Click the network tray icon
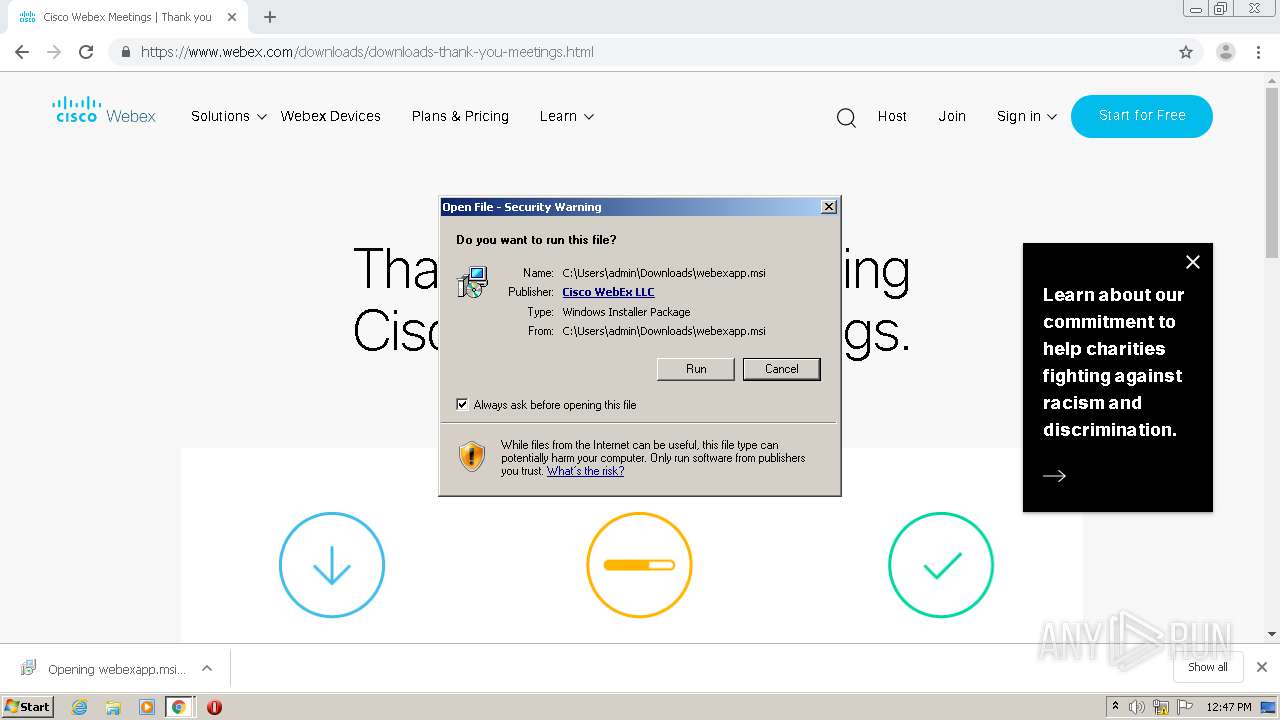The width and height of the screenshot is (1280, 720). (x=1161, y=707)
